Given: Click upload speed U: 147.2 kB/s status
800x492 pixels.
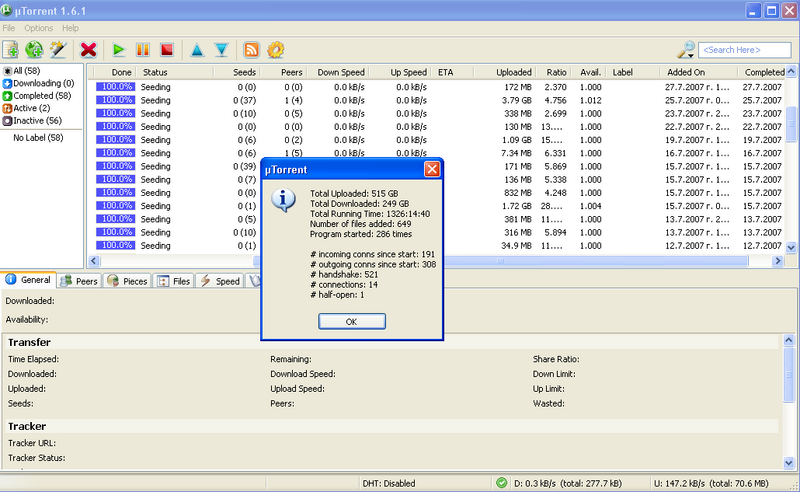Looking at the screenshot, I should tap(711, 483).
